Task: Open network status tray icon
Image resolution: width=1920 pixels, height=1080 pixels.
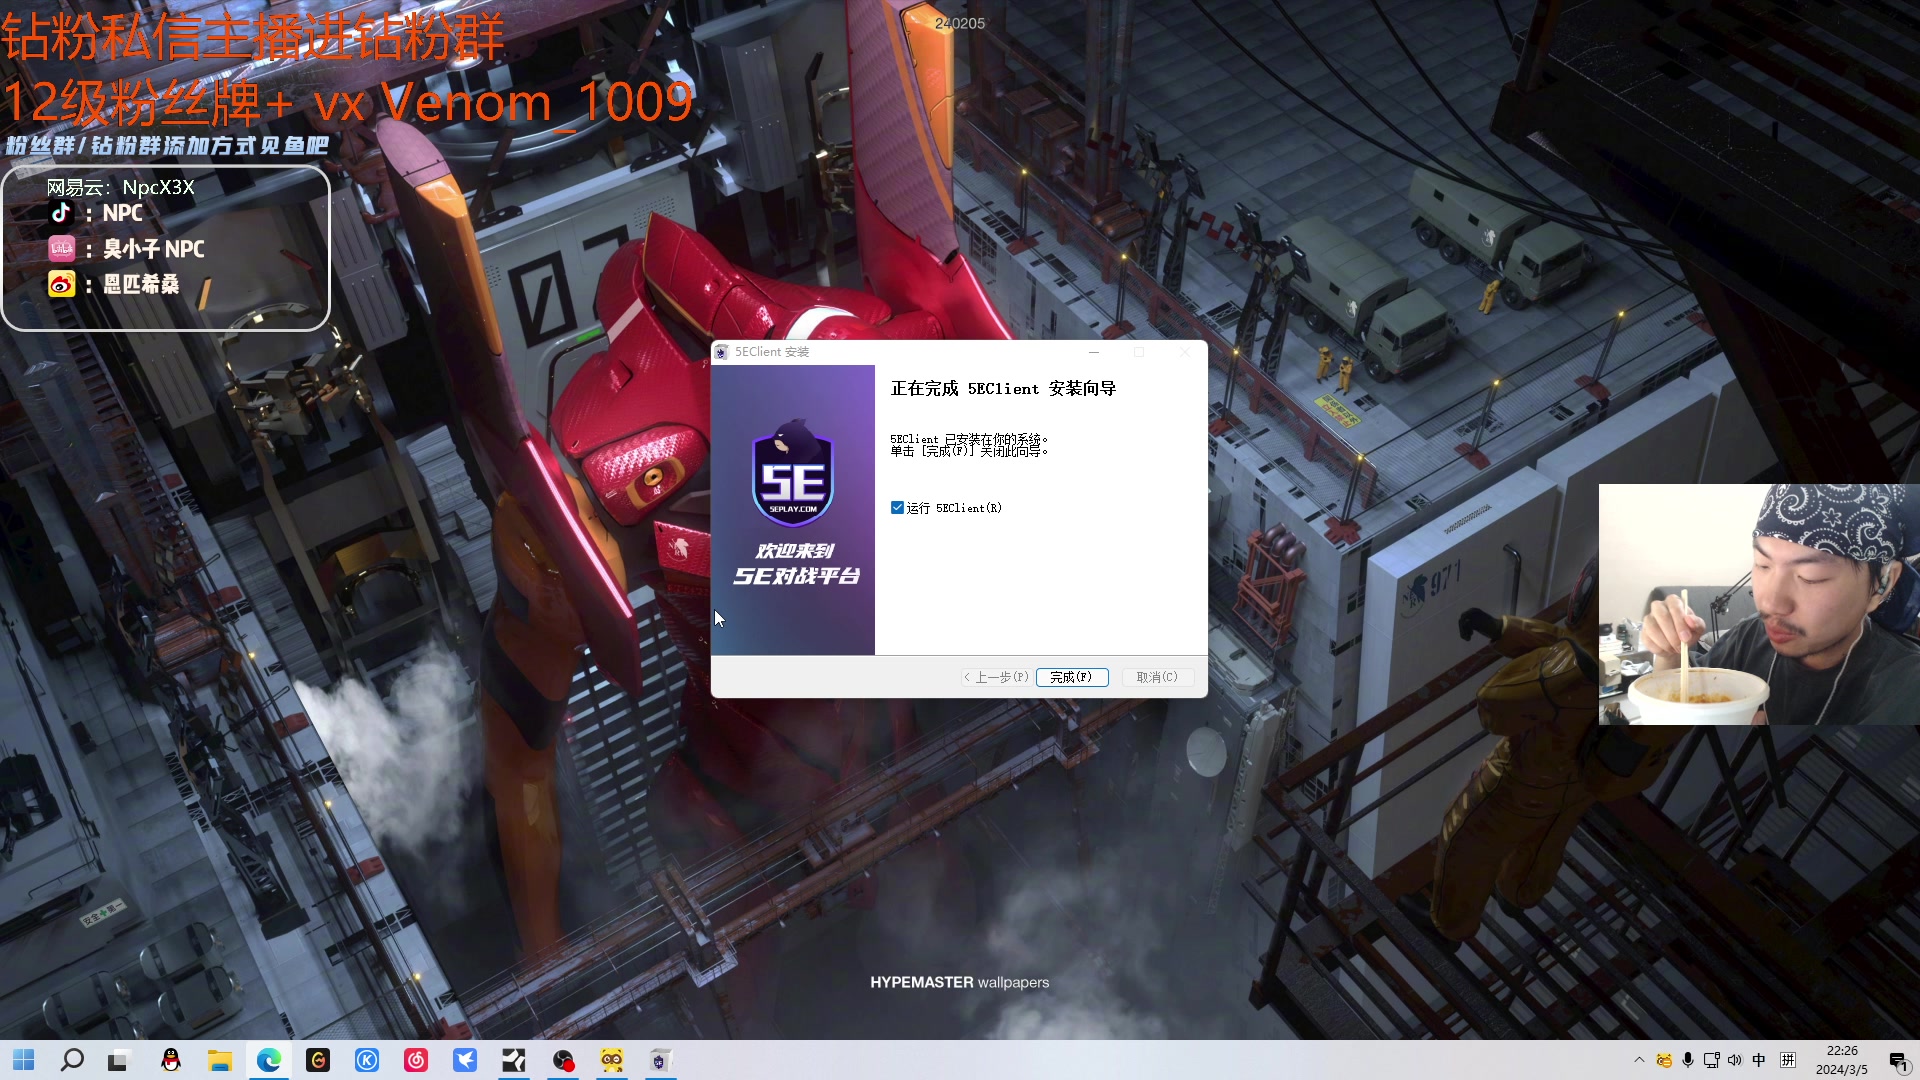Action: [1711, 1060]
